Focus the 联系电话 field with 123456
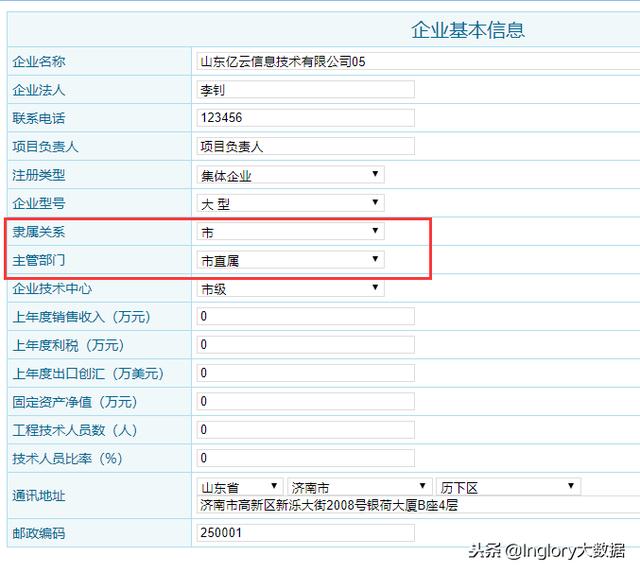The height and width of the screenshot is (573, 640). click(305, 118)
